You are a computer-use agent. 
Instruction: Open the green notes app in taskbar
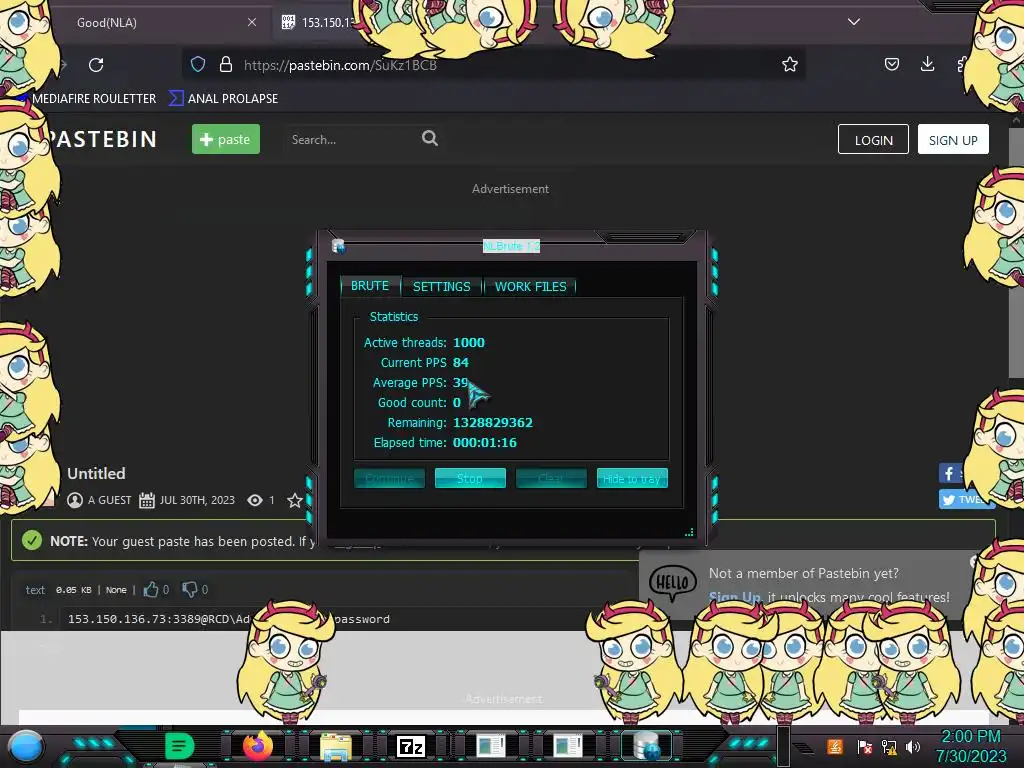click(x=179, y=746)
